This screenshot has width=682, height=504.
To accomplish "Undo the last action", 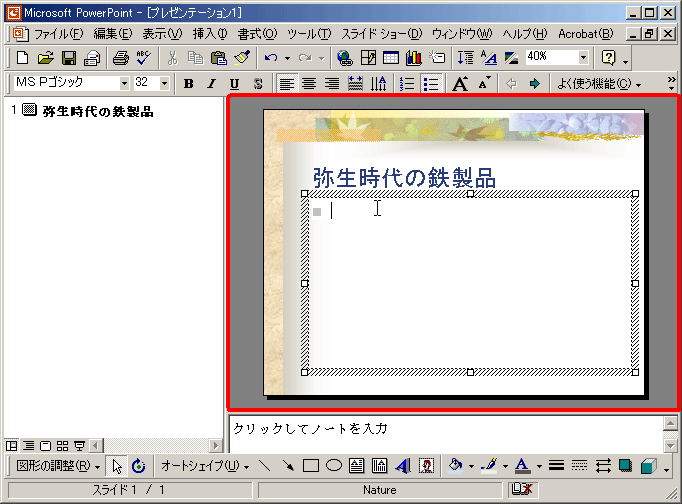I will point(271,58).
